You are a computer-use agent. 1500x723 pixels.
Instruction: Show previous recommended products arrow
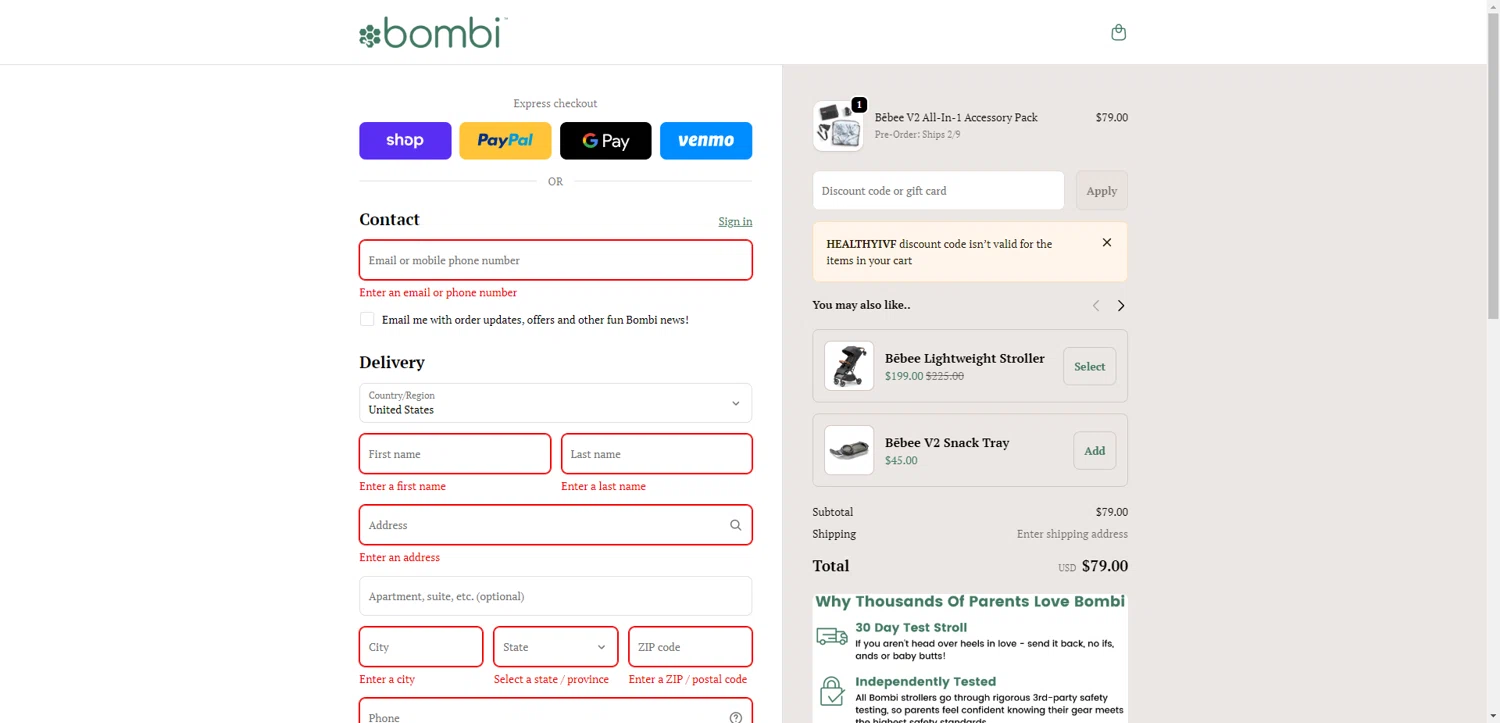tap(1095, 305)
